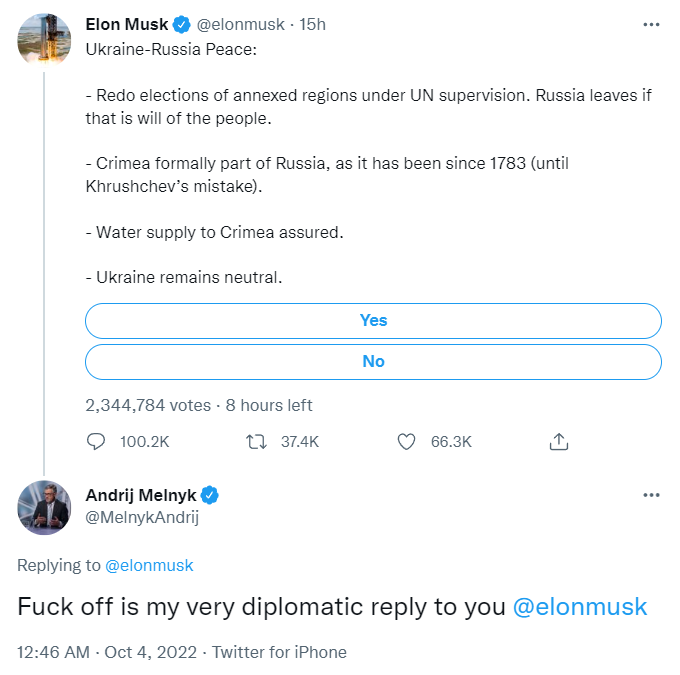This screenshot has width=680, height=675.
Task: Open more options on Elon Musk's tweet
Action: pos(651,24)
